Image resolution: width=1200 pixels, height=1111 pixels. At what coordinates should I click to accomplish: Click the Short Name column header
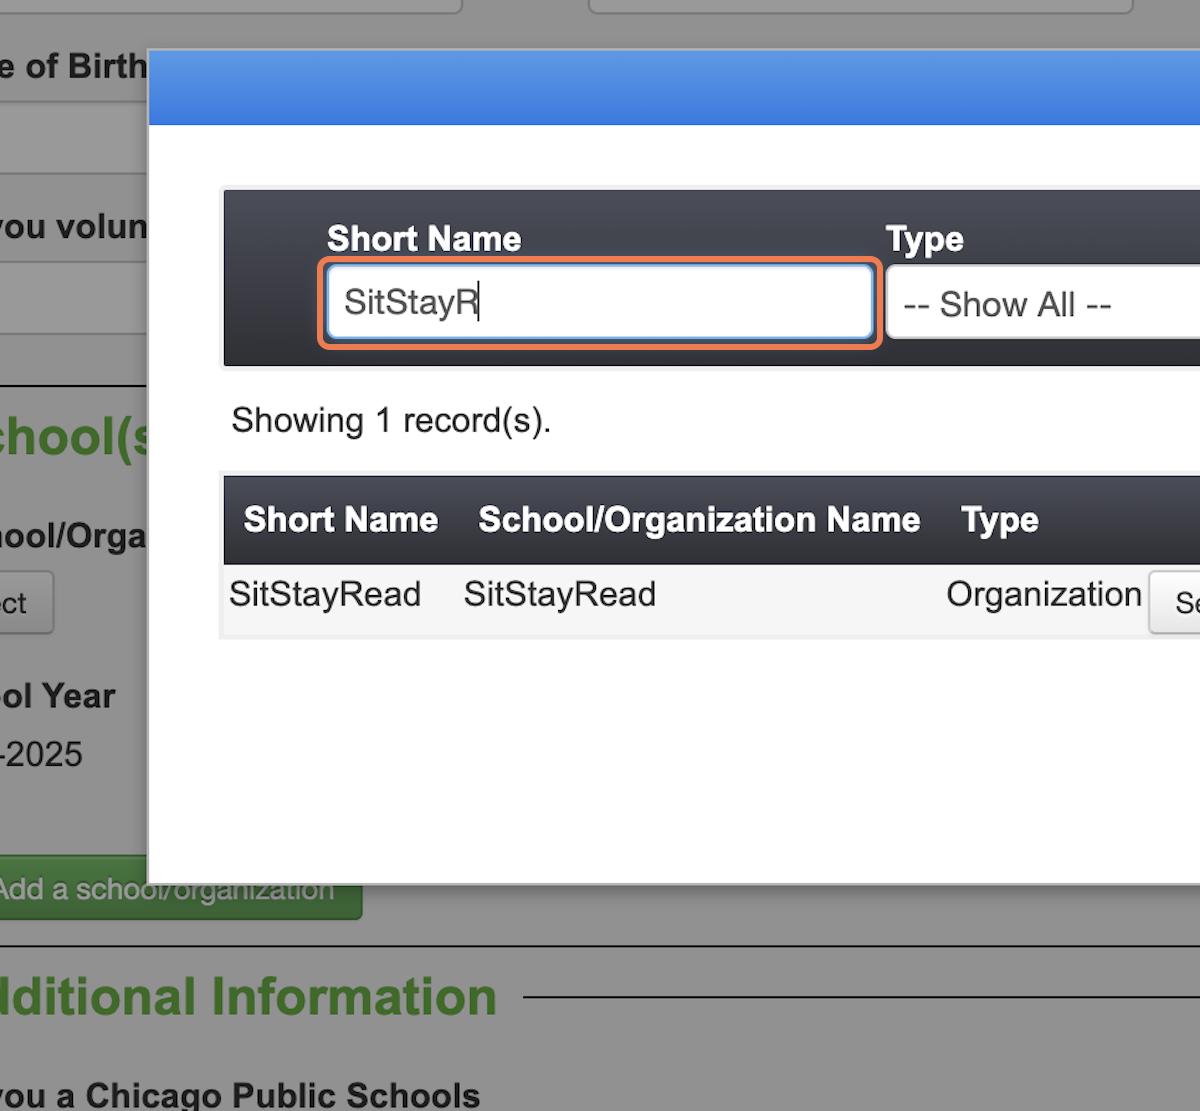click(341, 519)
